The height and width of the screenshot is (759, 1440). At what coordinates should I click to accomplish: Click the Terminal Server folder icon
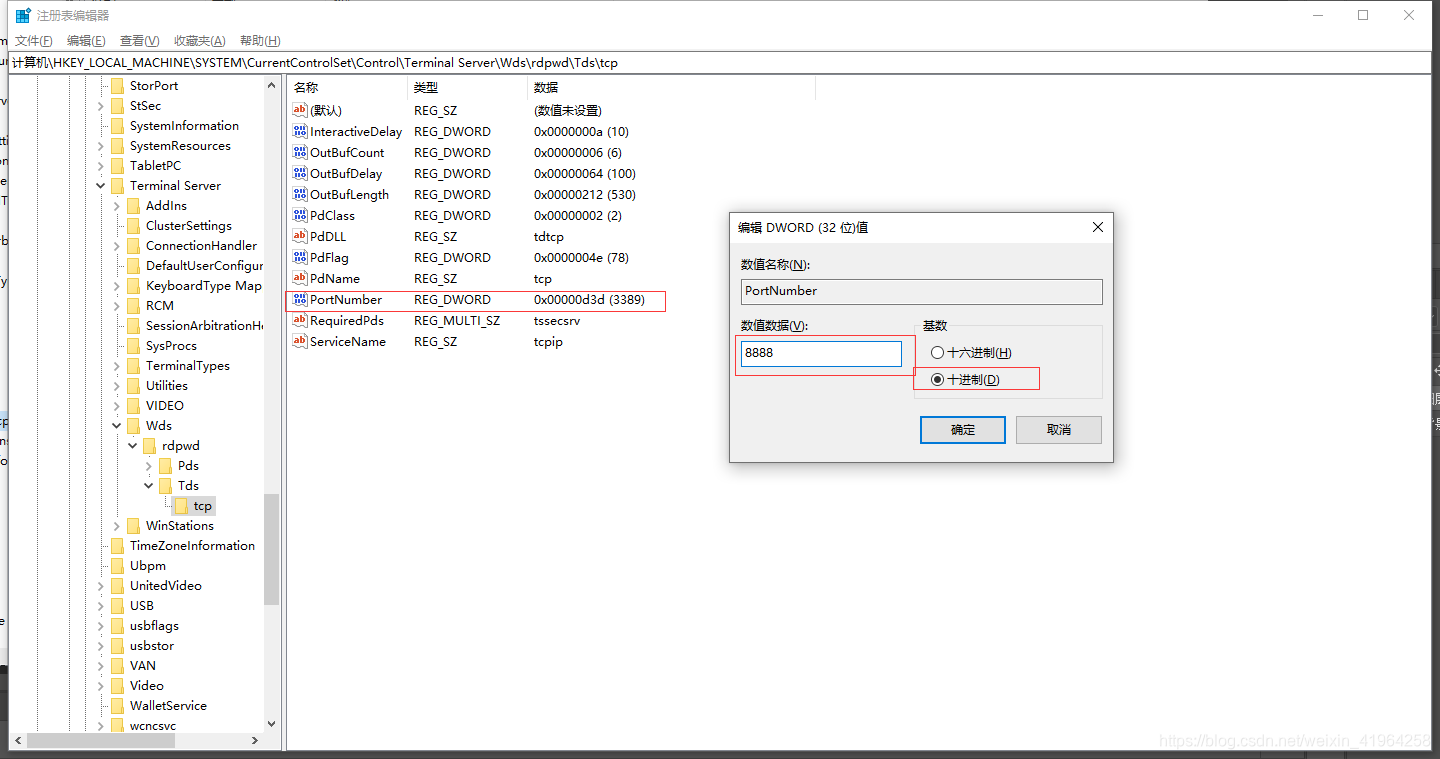pyautogui.click(x=118, y=185)
